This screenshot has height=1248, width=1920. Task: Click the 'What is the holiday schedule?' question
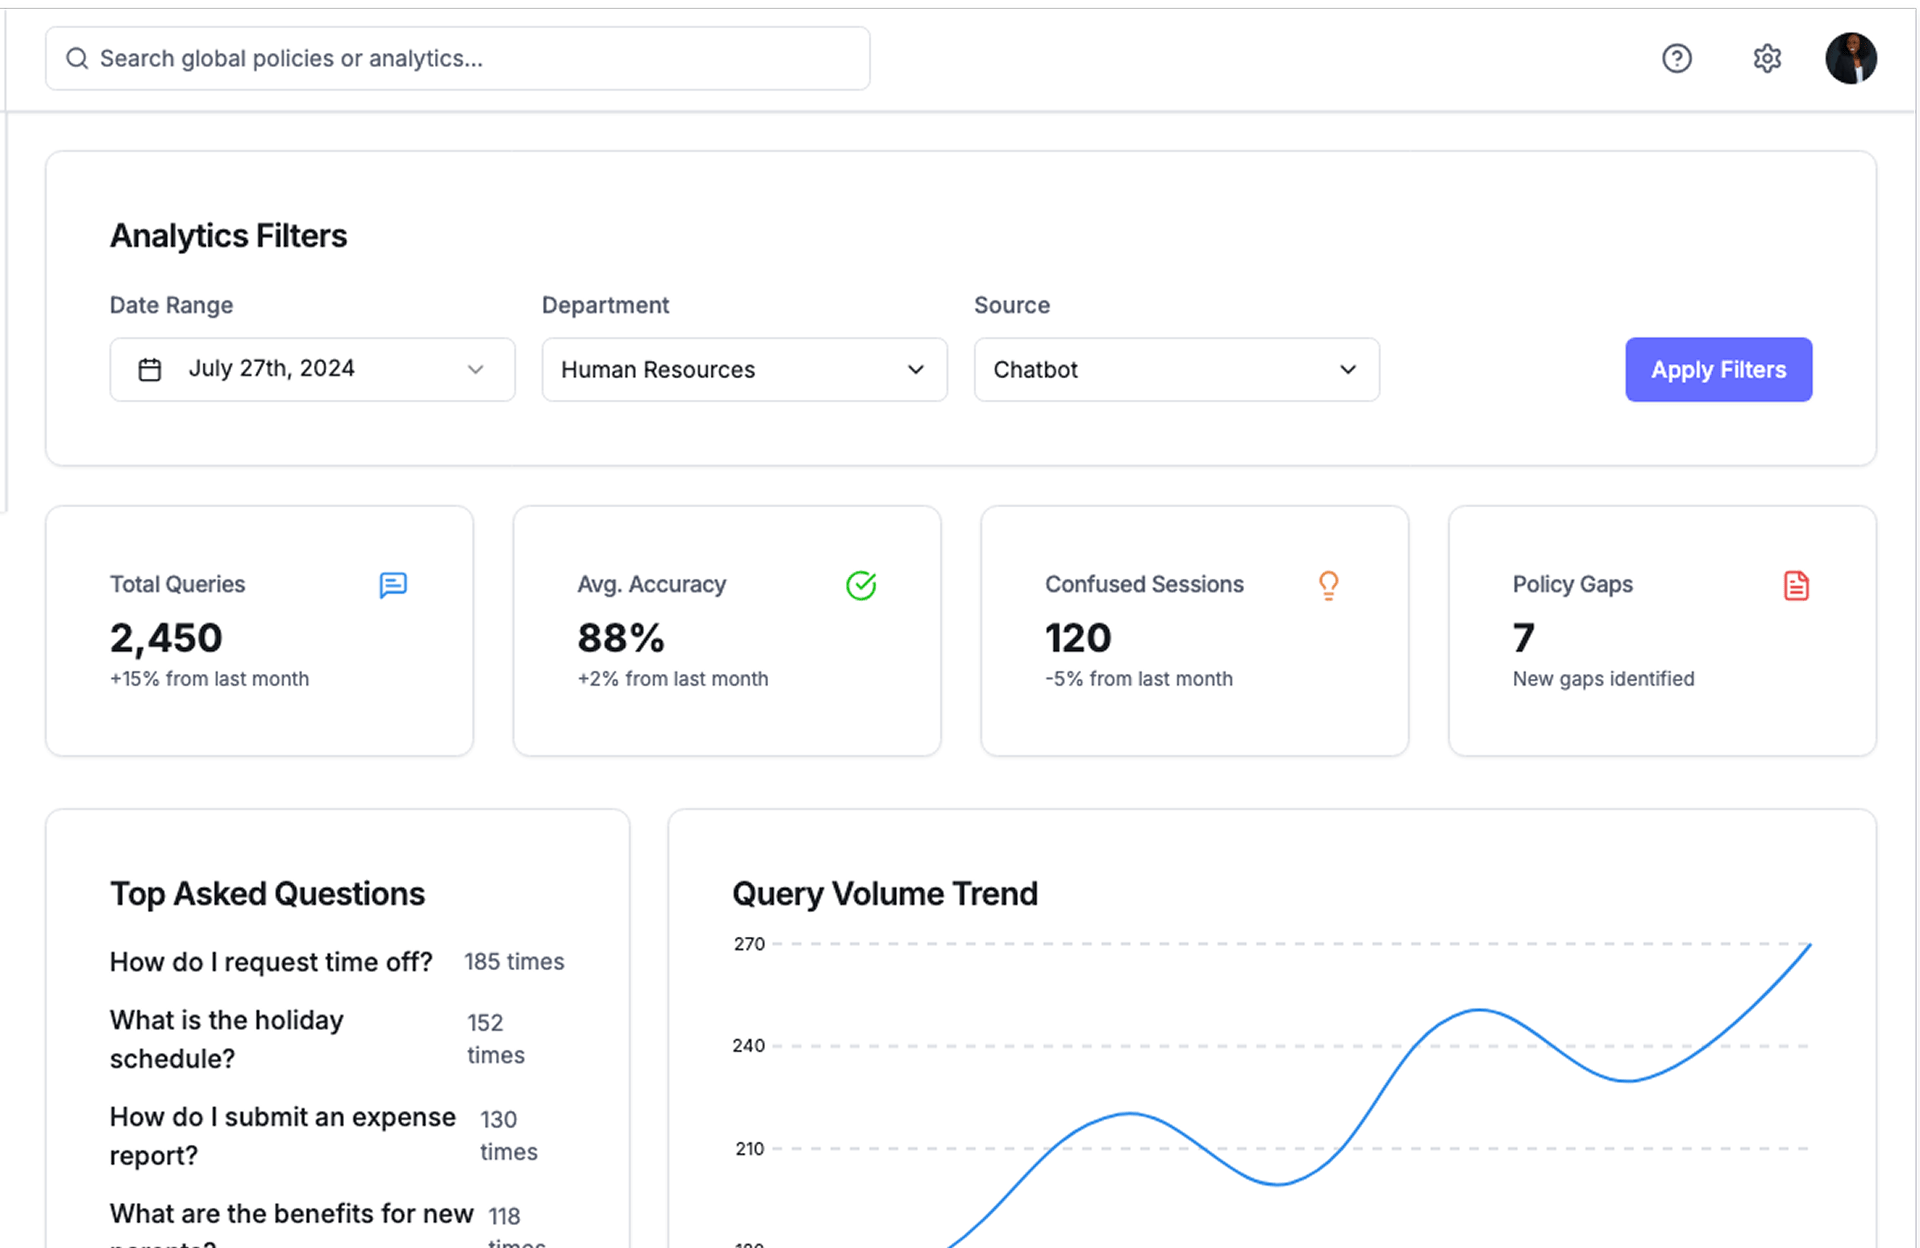(227, 1039)
